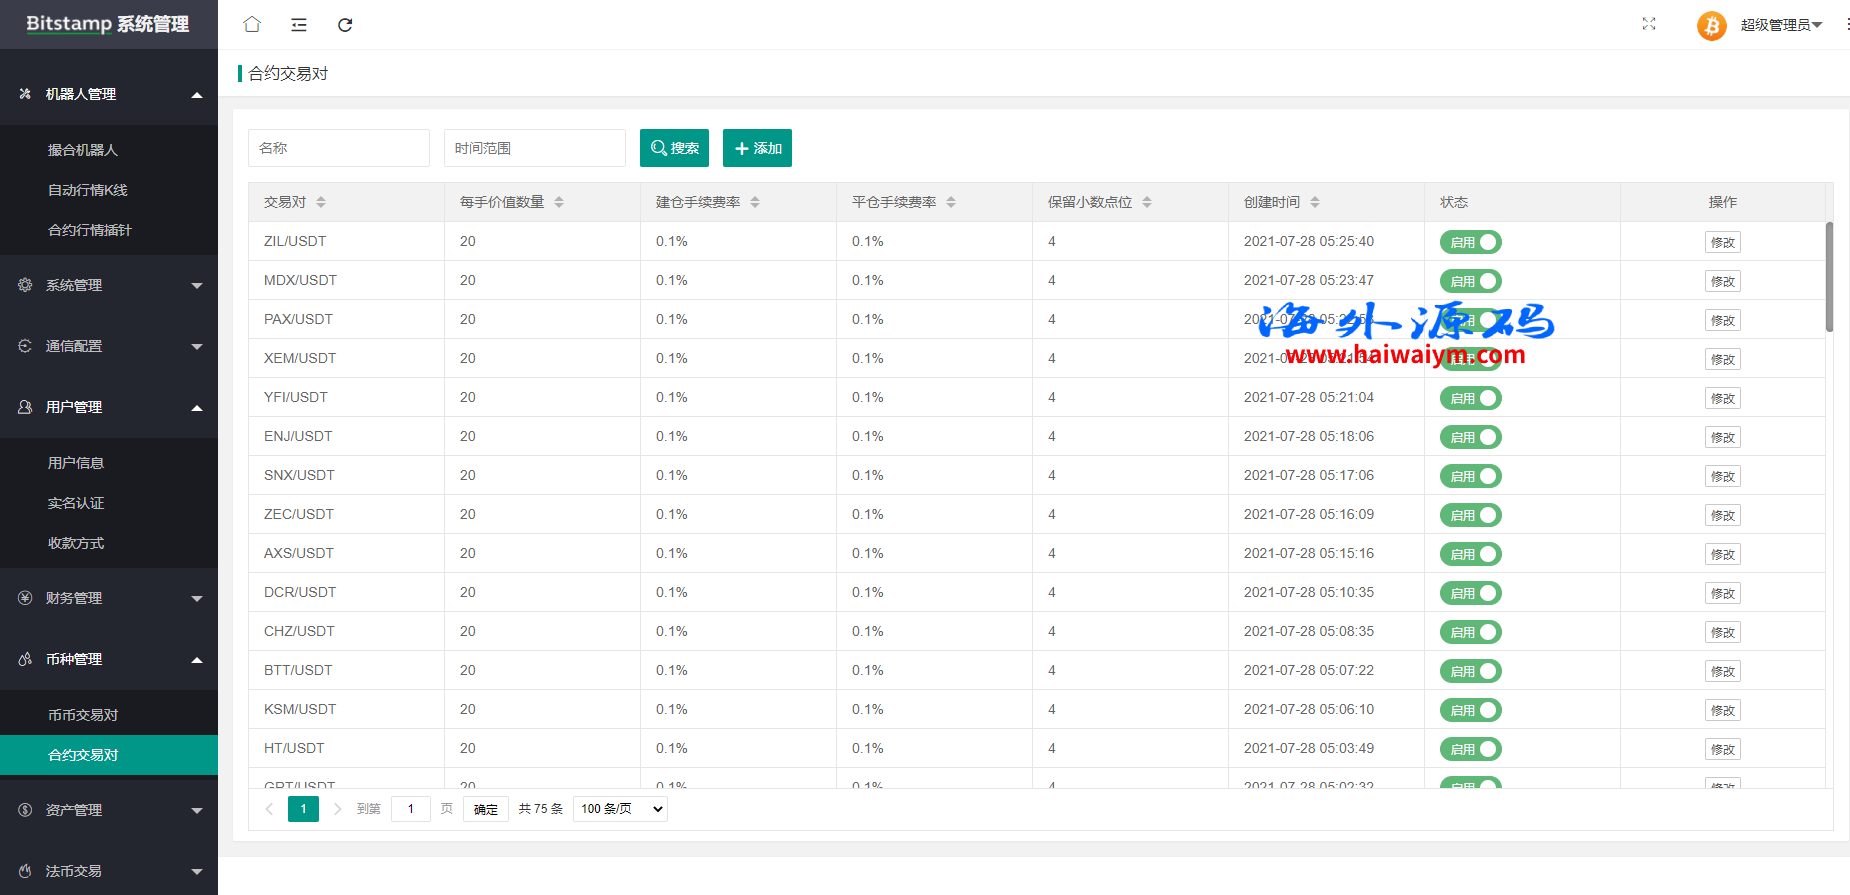1850x895 pixels.
Task: Turn off the BTT/USDT status switch
Action: (1470, 671)
